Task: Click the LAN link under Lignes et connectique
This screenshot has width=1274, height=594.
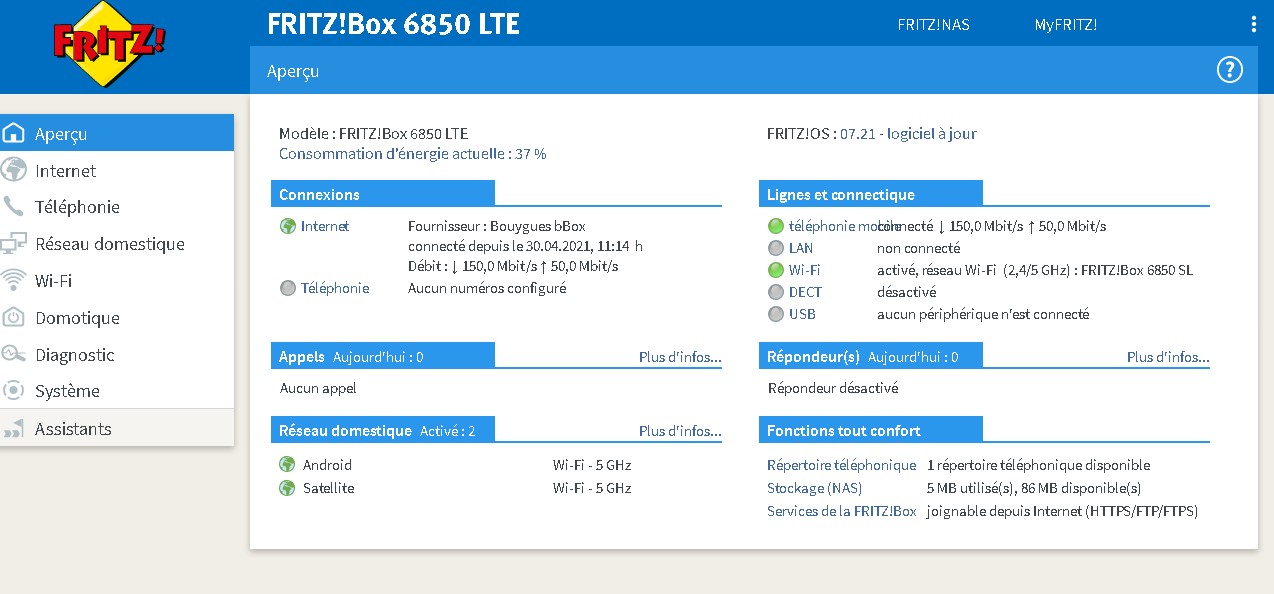Action: [801, 248]
